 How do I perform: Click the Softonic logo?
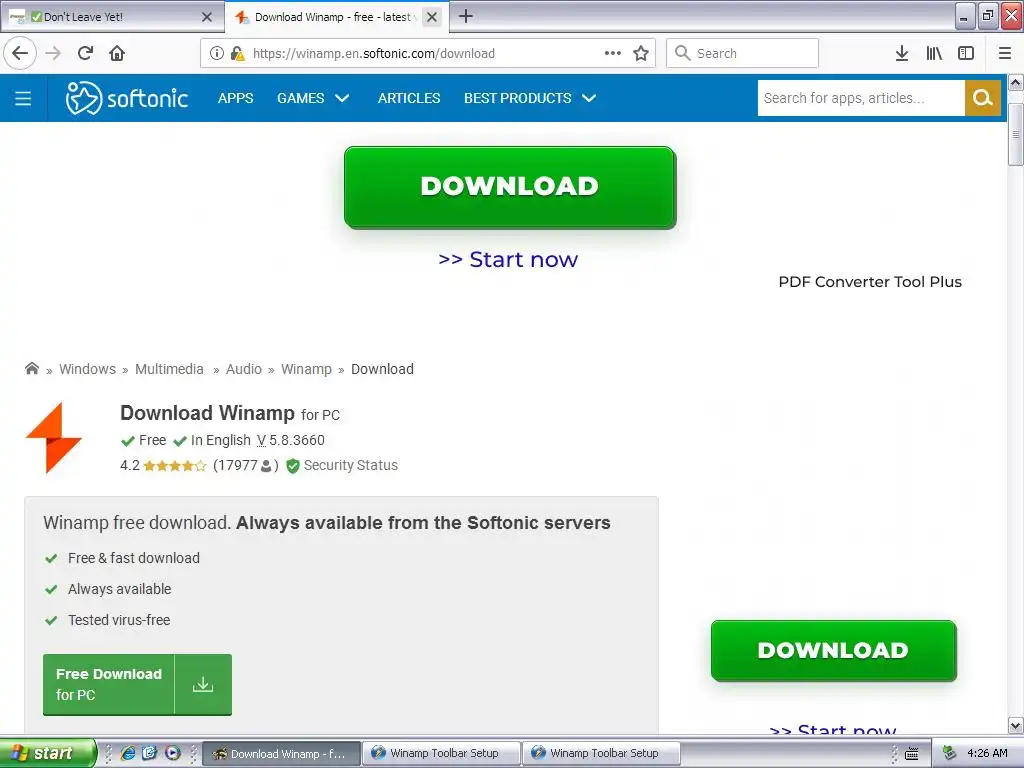[127, 98]
